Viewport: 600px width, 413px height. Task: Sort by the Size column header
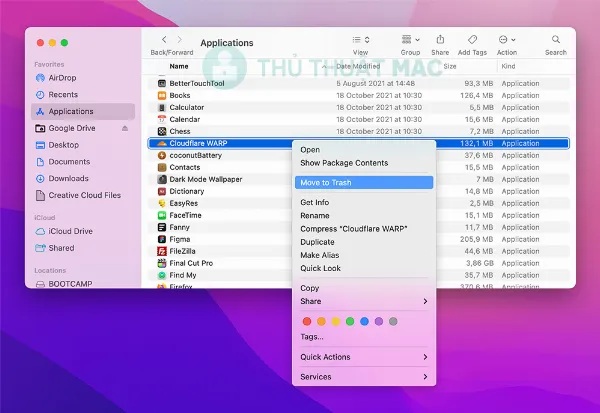(450, 66)
